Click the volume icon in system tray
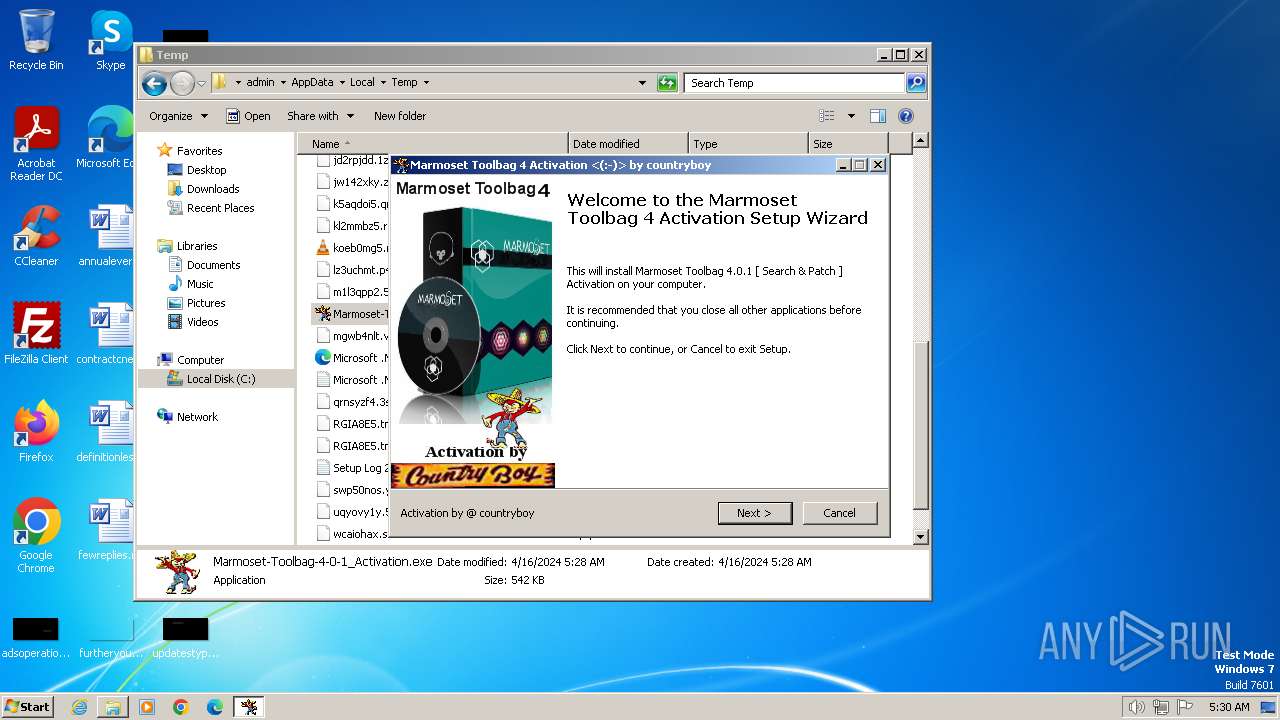Screen dimensions: 1280x720 click(1136, 707)
